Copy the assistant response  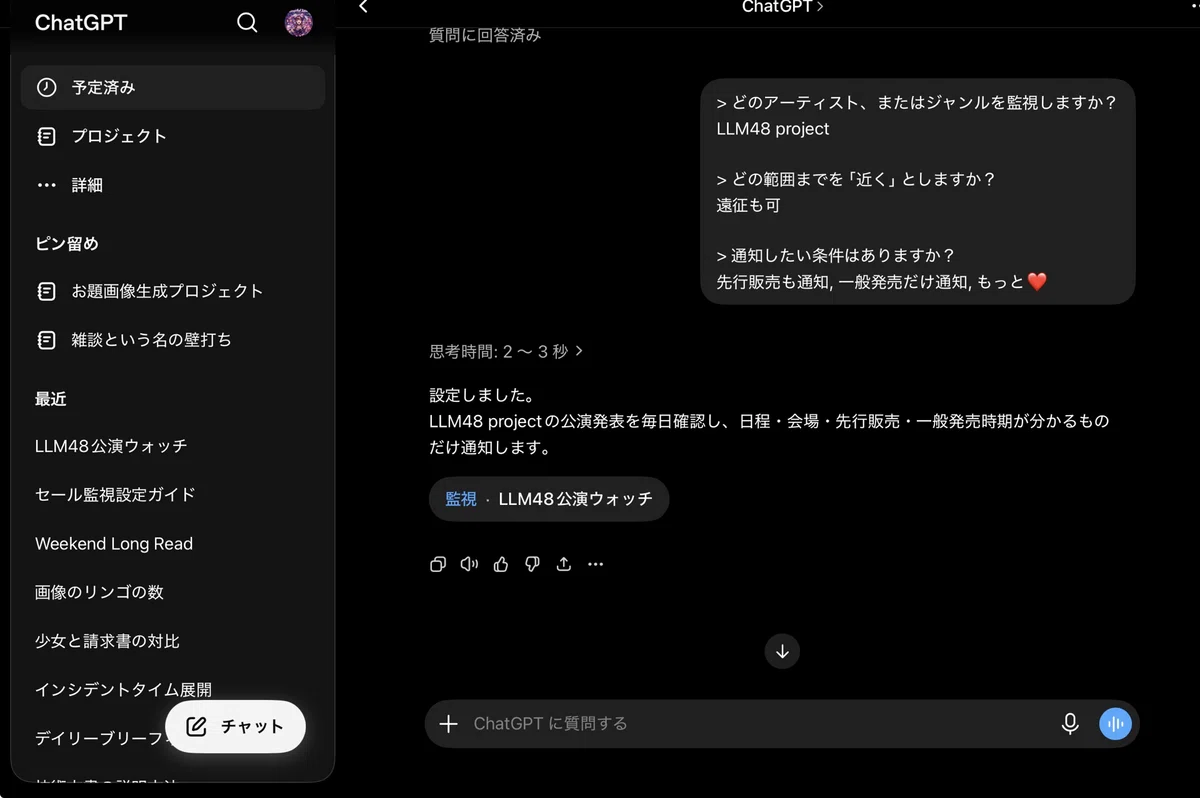(x=438, y=564)
